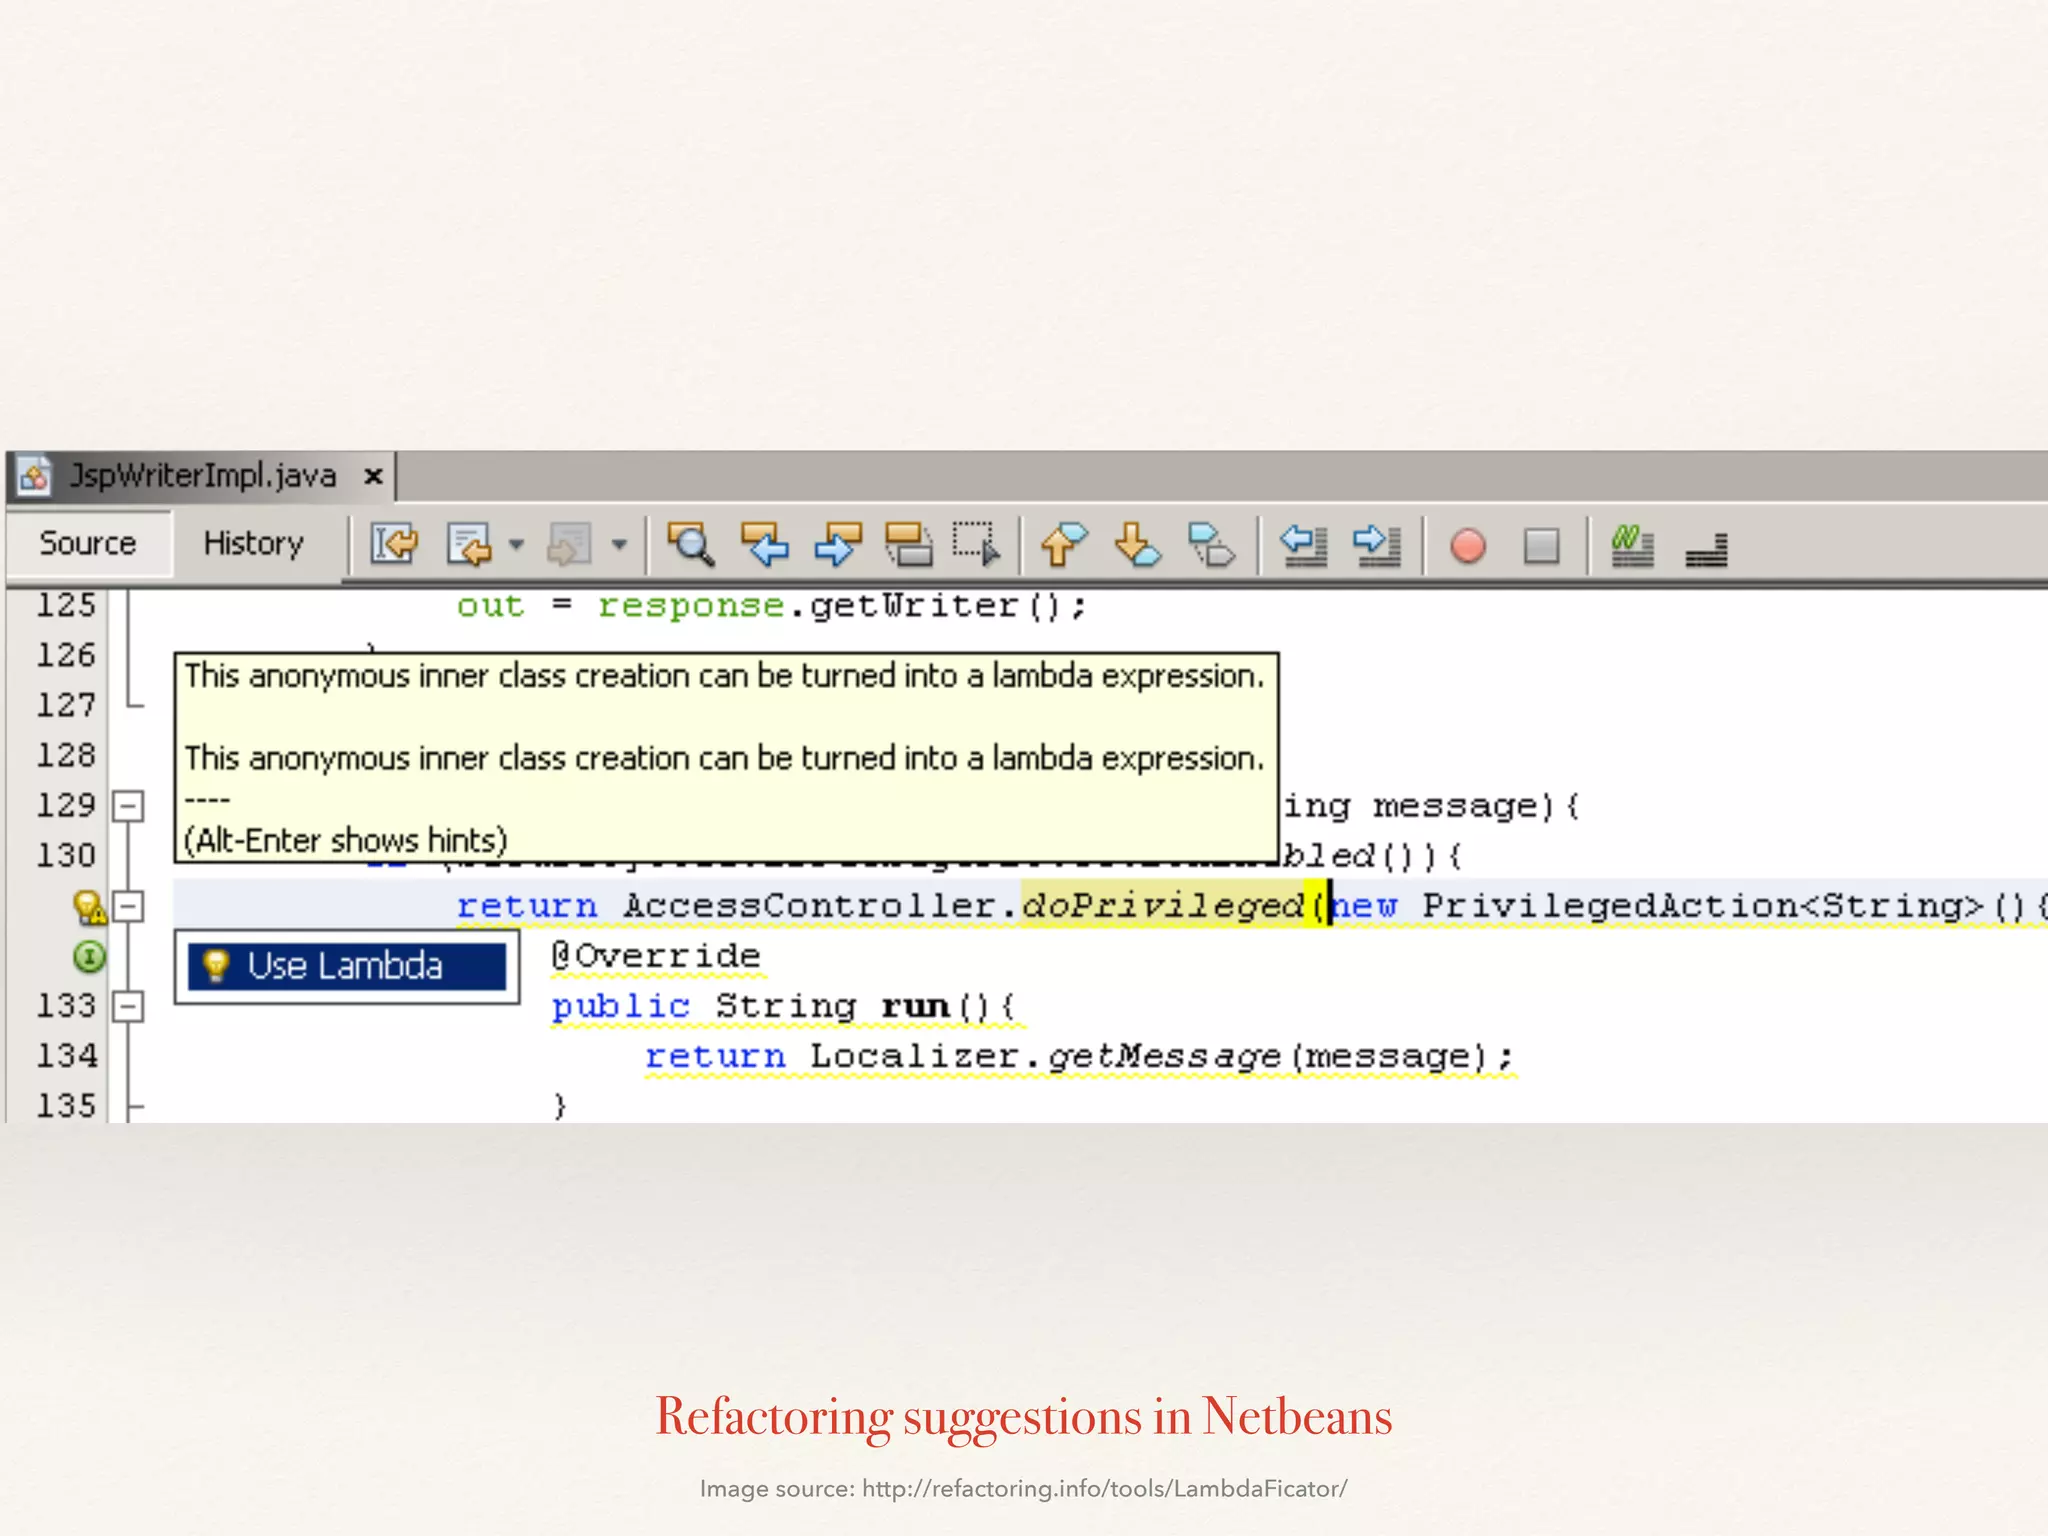The image size is (2048, 1536).
Task: Click the Alt-Enter shows hints text
Action: tap(346, 840)
